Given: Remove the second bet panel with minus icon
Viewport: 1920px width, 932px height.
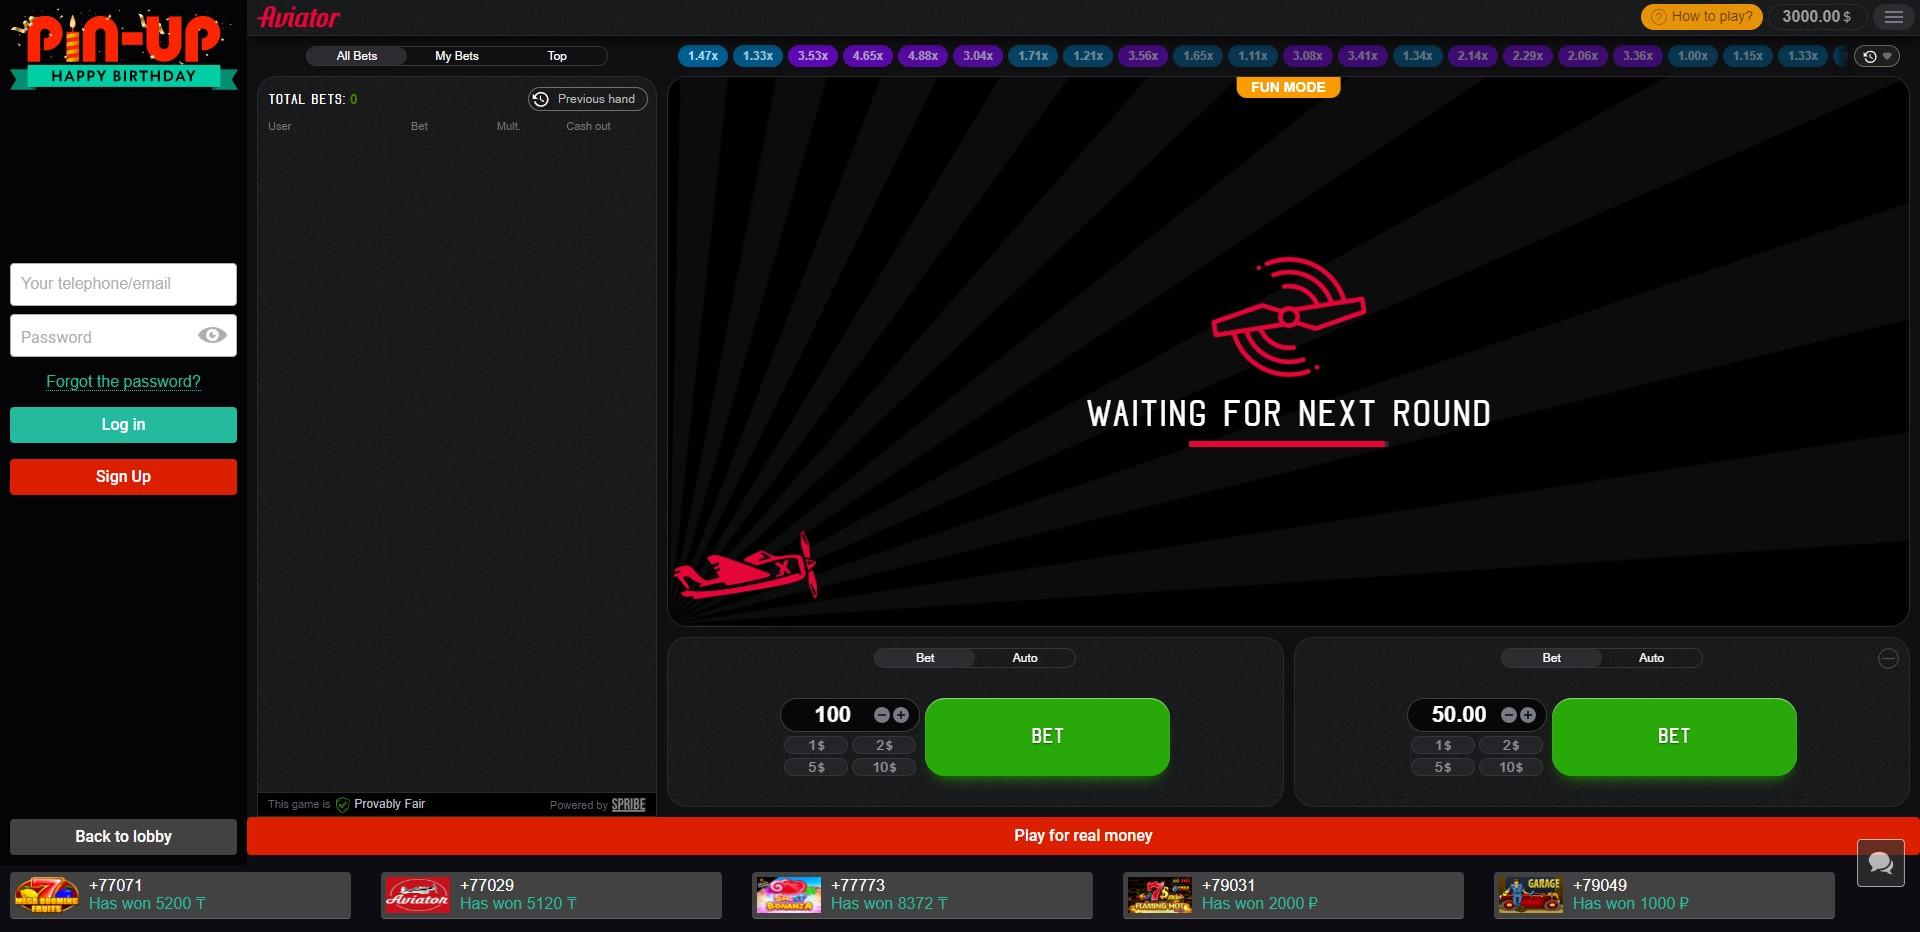Looking at the screenshot, I should [x=1888, y=658].
